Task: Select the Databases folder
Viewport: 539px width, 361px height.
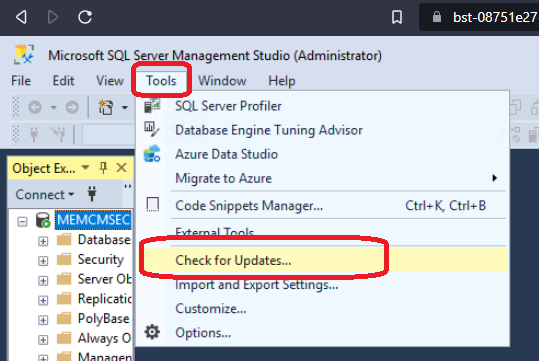Action: pos(104,240)
